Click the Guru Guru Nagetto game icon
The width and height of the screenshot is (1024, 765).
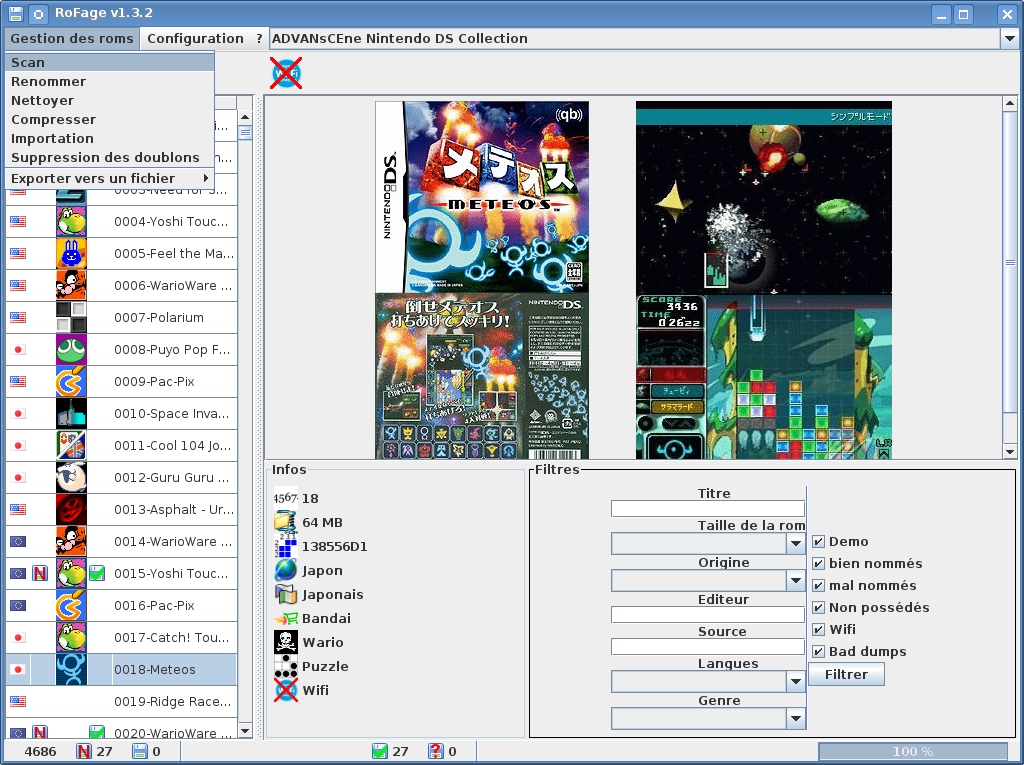tap(71, 478)
